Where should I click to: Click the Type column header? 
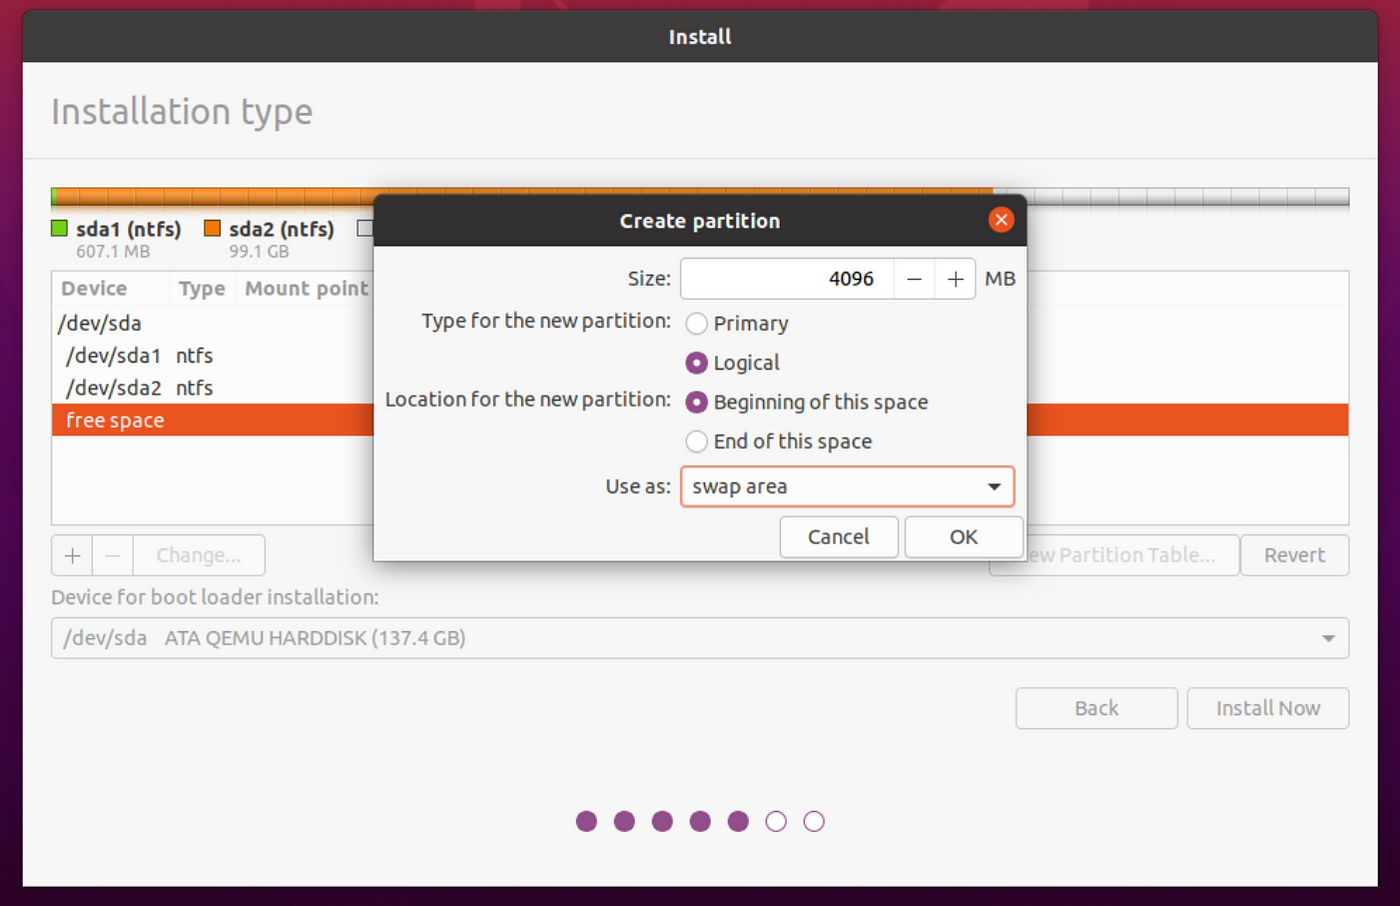202,289
